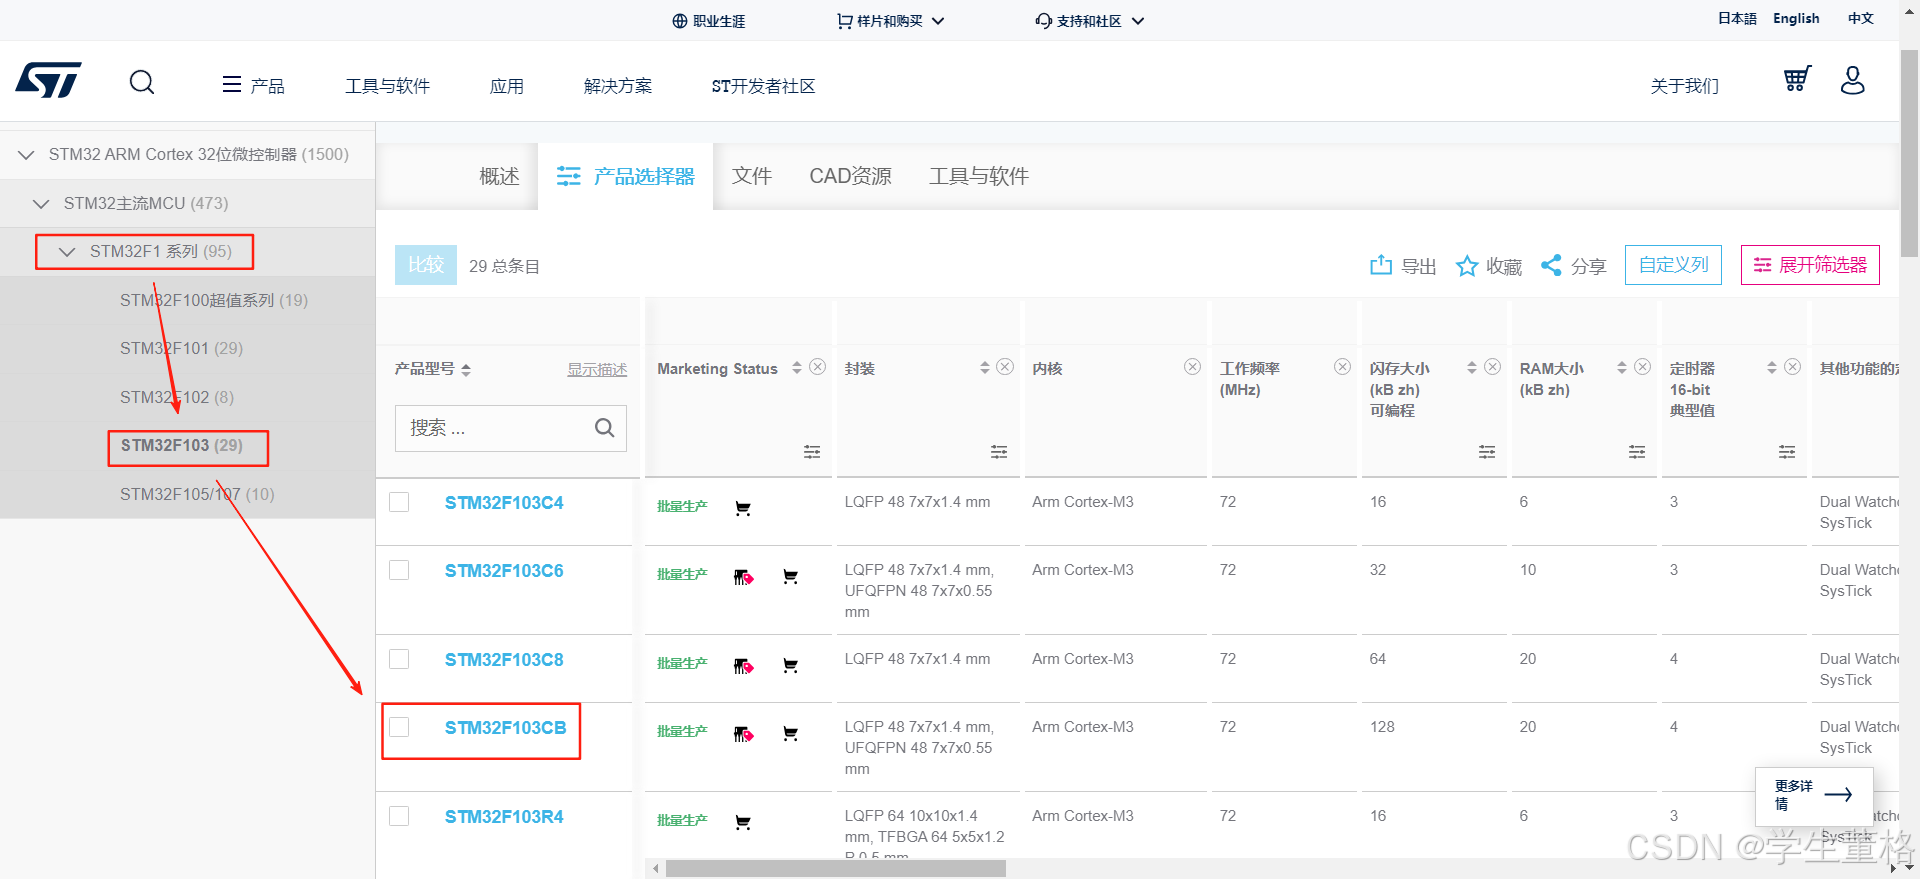Screen dimensions: 1920x879
Task: Click the horizontal table scrollbar
Action: click(x=836, y=869)
